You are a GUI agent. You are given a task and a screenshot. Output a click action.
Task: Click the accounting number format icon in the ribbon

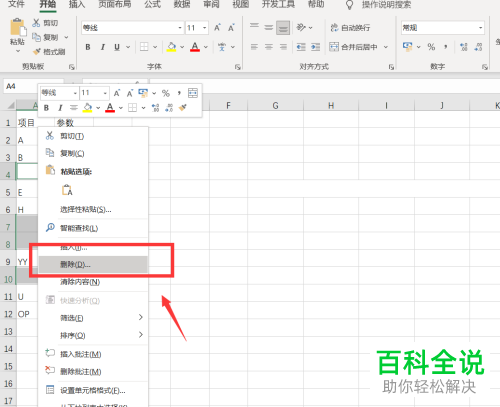point(407,47)
